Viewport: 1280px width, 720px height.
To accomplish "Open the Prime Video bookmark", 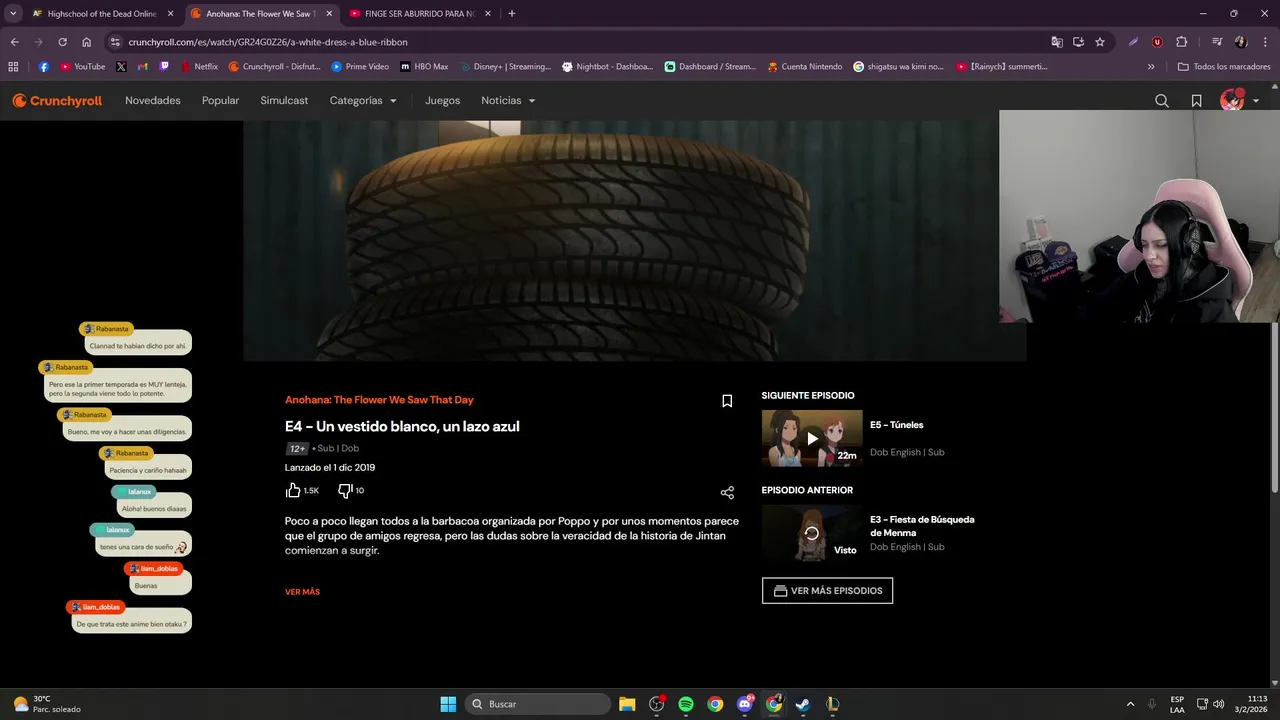I will pyautogui.click(x=360, y=67).
